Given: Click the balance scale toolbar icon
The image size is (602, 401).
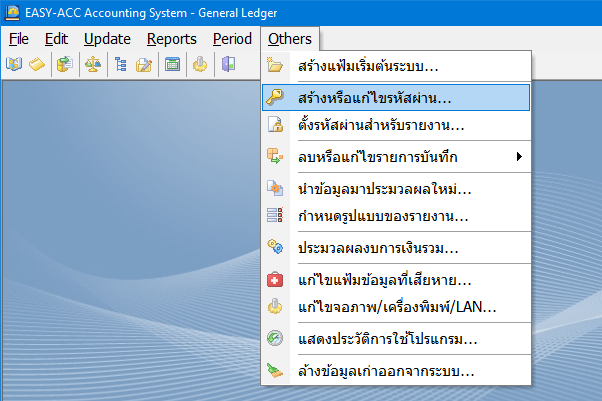Looking at the screenshot, I should click(92, 65).
